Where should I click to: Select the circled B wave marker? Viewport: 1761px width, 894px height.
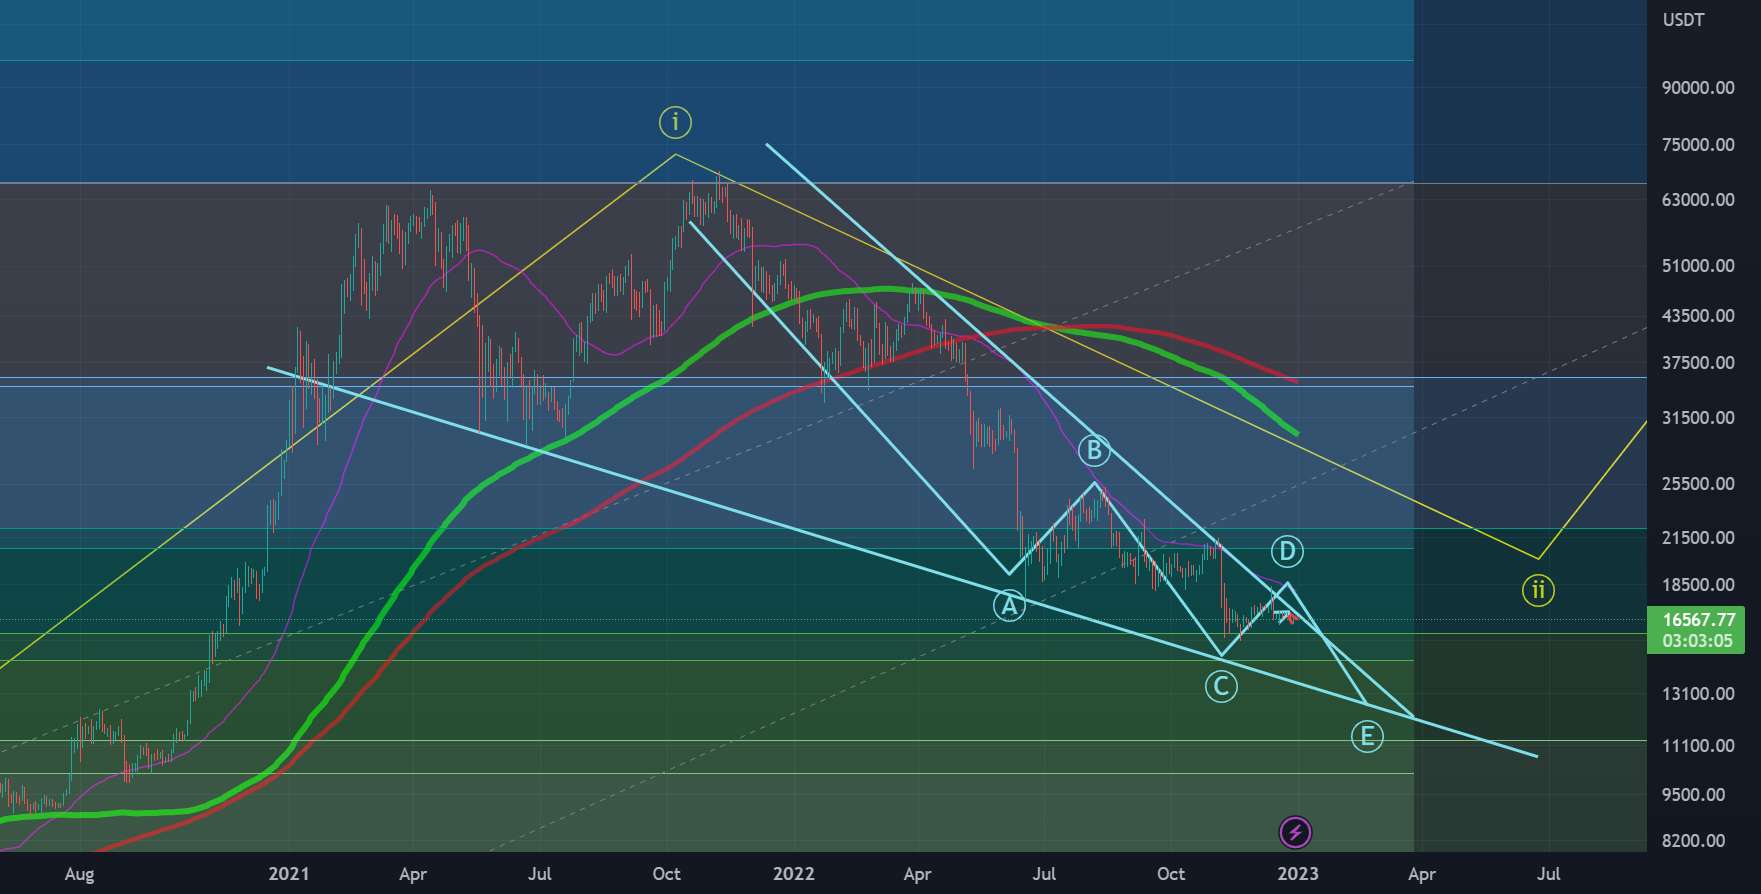1094,451
